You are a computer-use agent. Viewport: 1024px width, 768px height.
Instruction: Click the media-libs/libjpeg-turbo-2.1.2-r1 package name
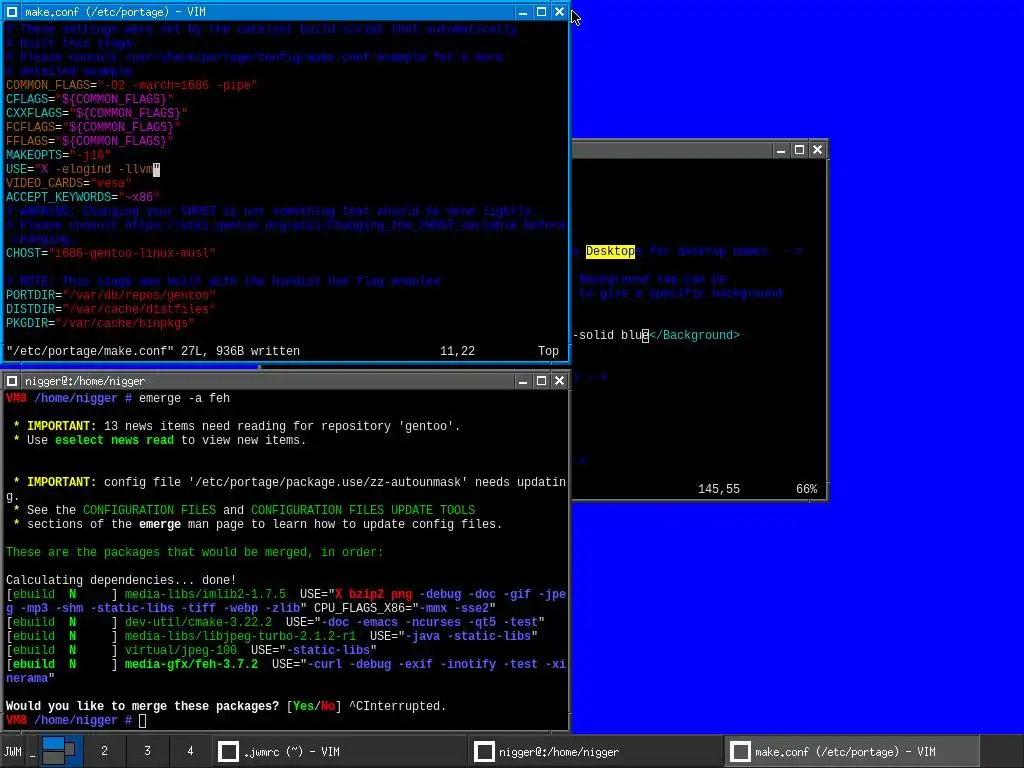[240, 636]
